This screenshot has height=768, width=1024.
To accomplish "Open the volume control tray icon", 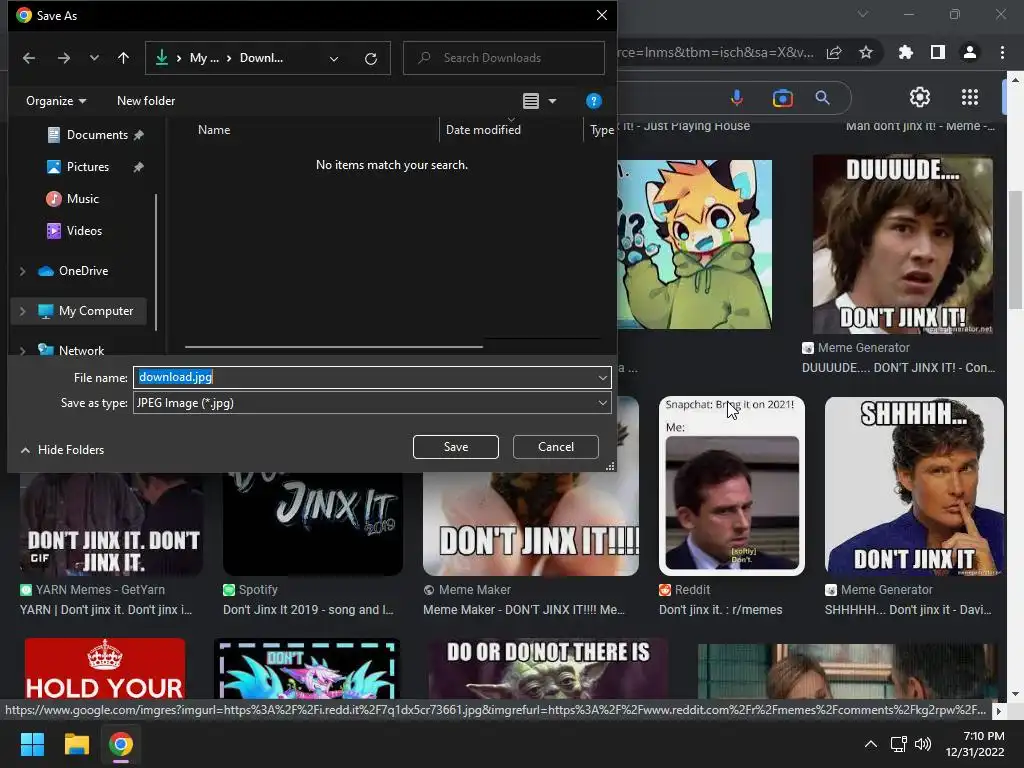I will coord(923,744).
